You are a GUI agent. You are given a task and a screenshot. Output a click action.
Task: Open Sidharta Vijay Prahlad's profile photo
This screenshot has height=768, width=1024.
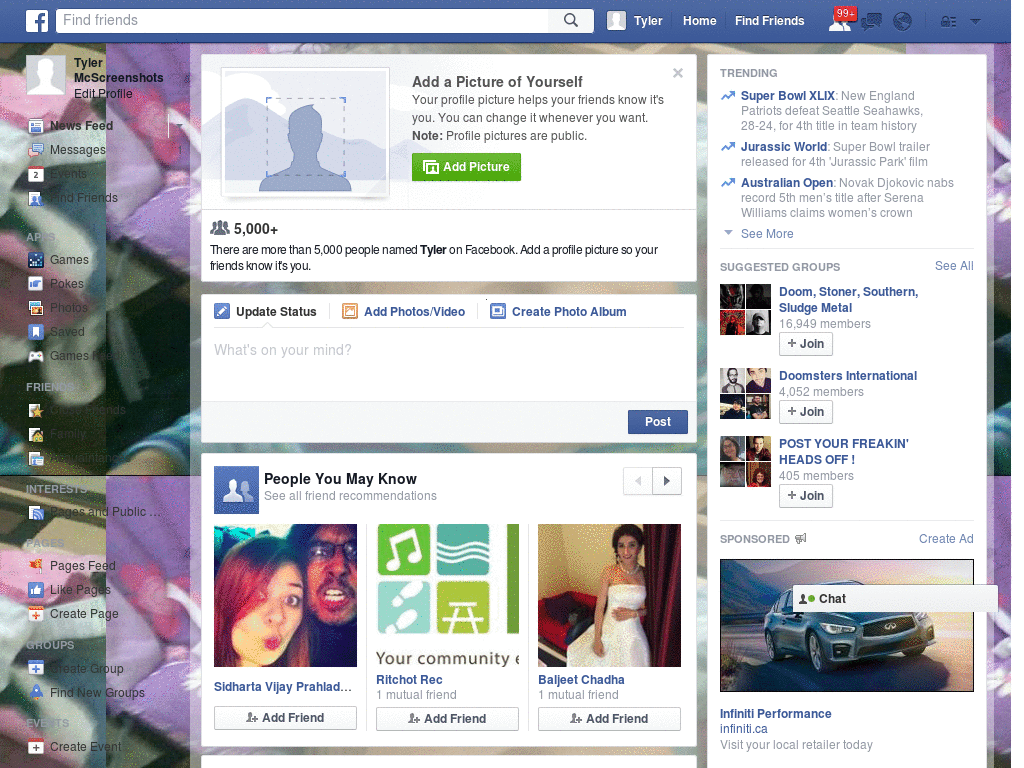point(285,596)
